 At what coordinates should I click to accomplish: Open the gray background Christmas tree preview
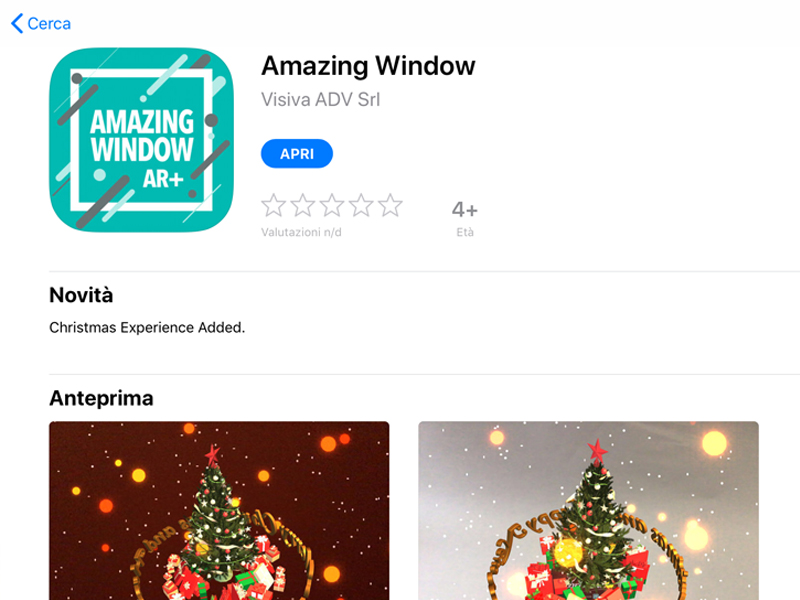click(588, 511)
